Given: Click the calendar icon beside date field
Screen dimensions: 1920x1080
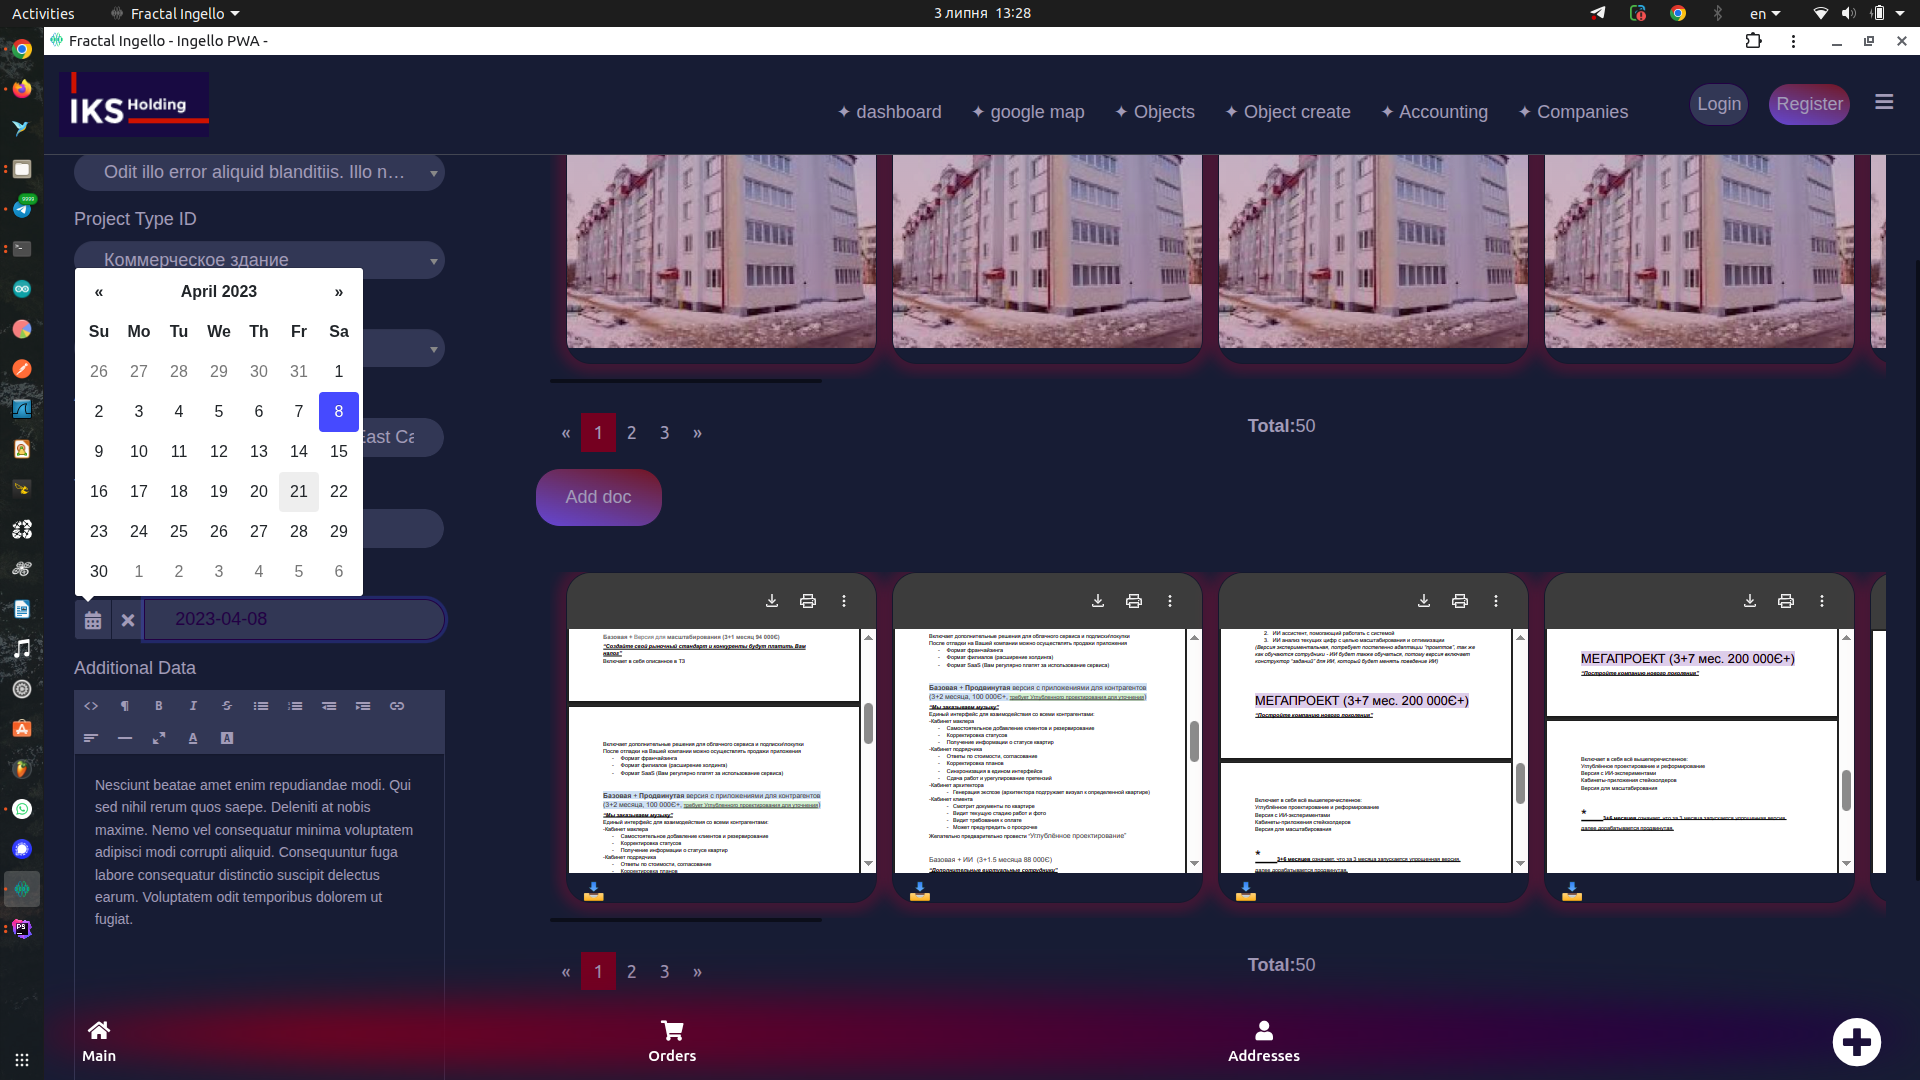Looking at the screenshot, I should tap(93, 620).
